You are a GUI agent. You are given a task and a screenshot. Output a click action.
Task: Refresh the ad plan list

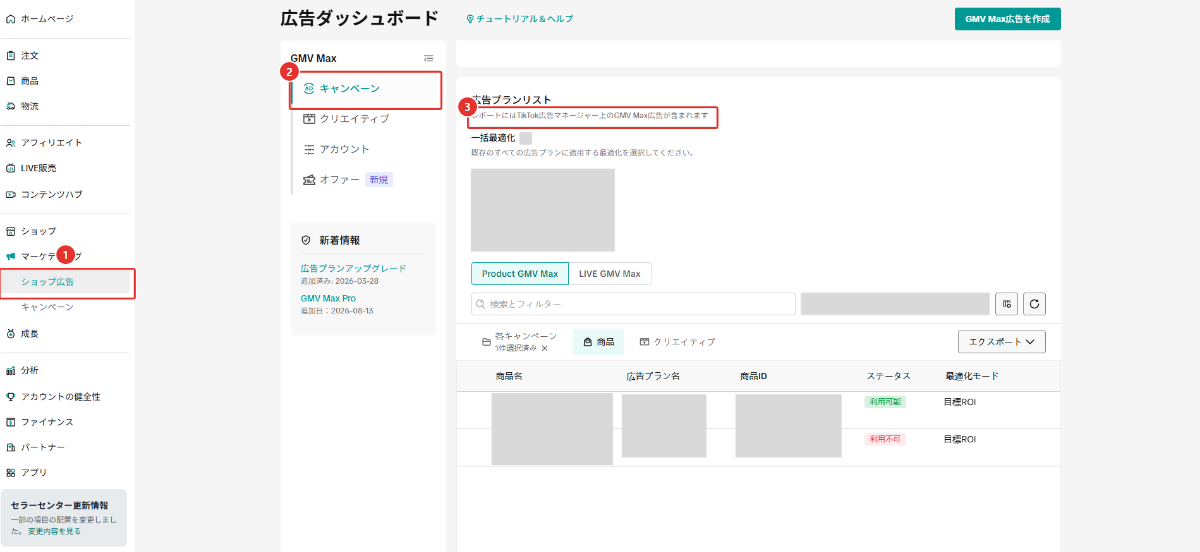coord(1034,303)
